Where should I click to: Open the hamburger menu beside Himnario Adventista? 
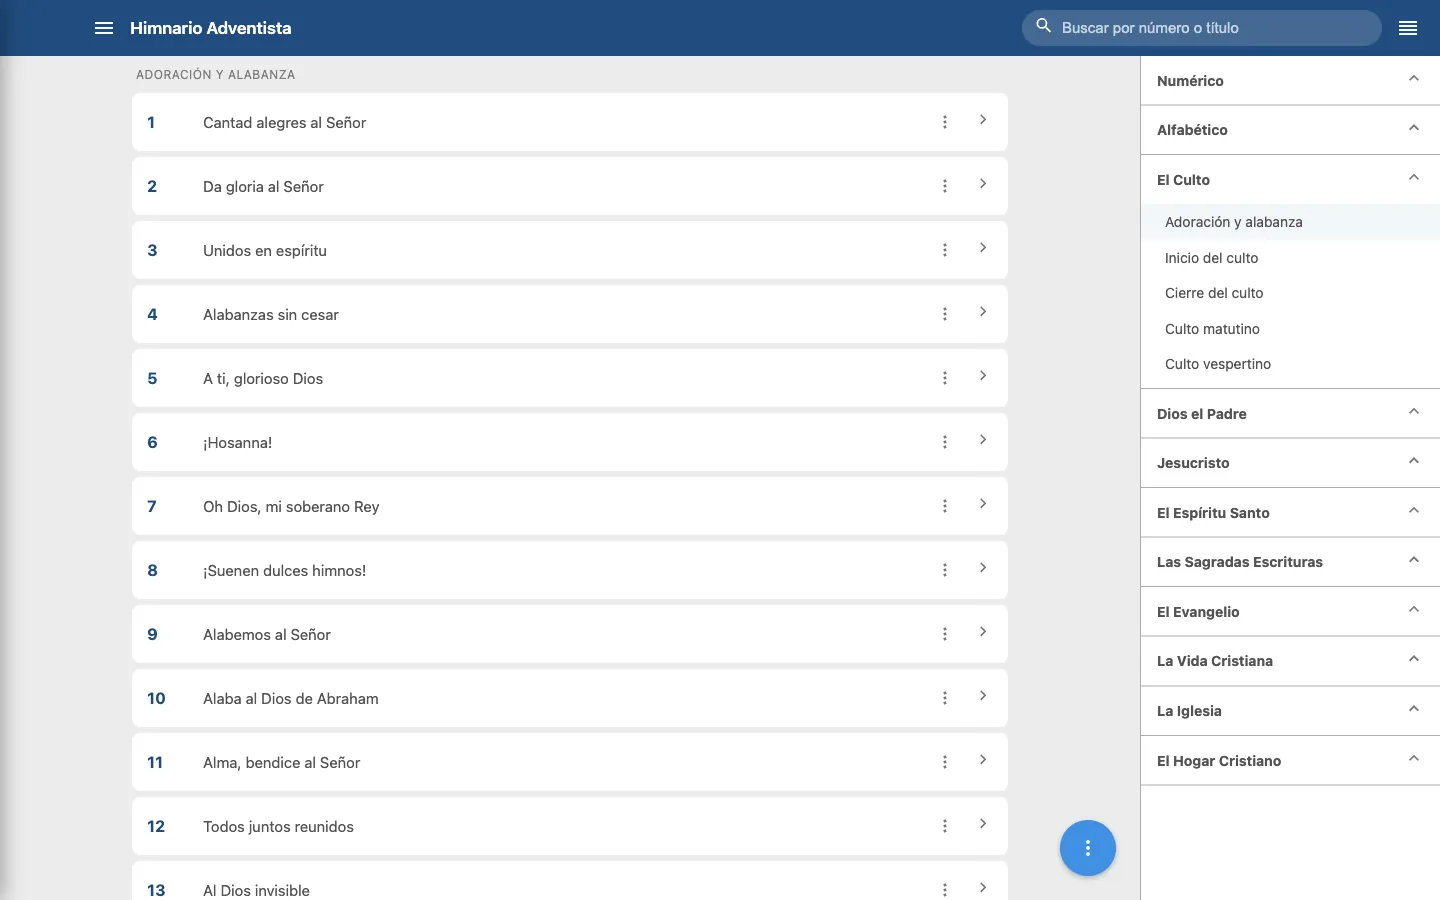(x=104, y=28)
